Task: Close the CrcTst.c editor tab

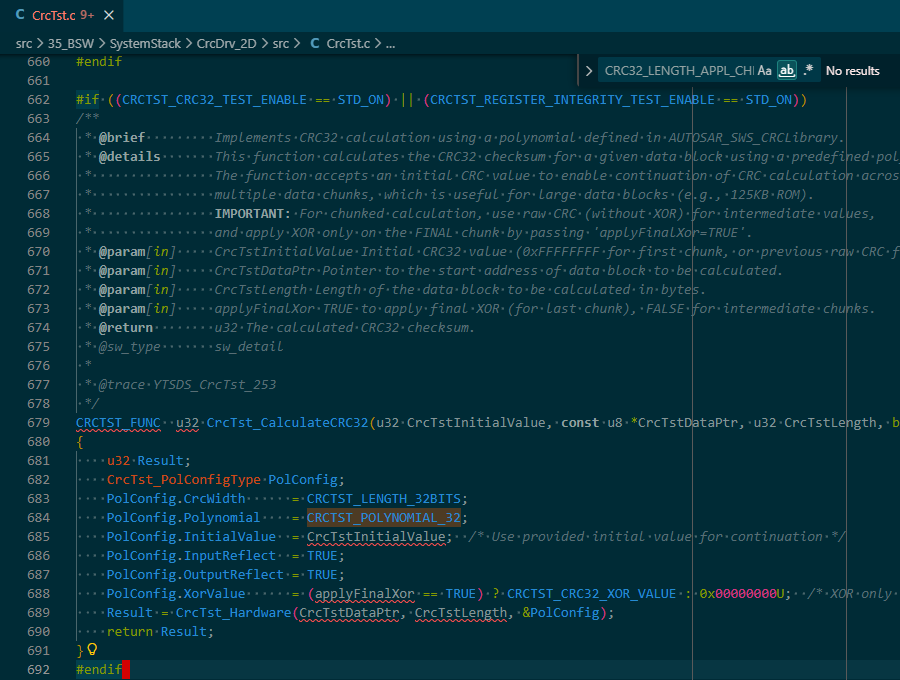Action: click(109, 15)
